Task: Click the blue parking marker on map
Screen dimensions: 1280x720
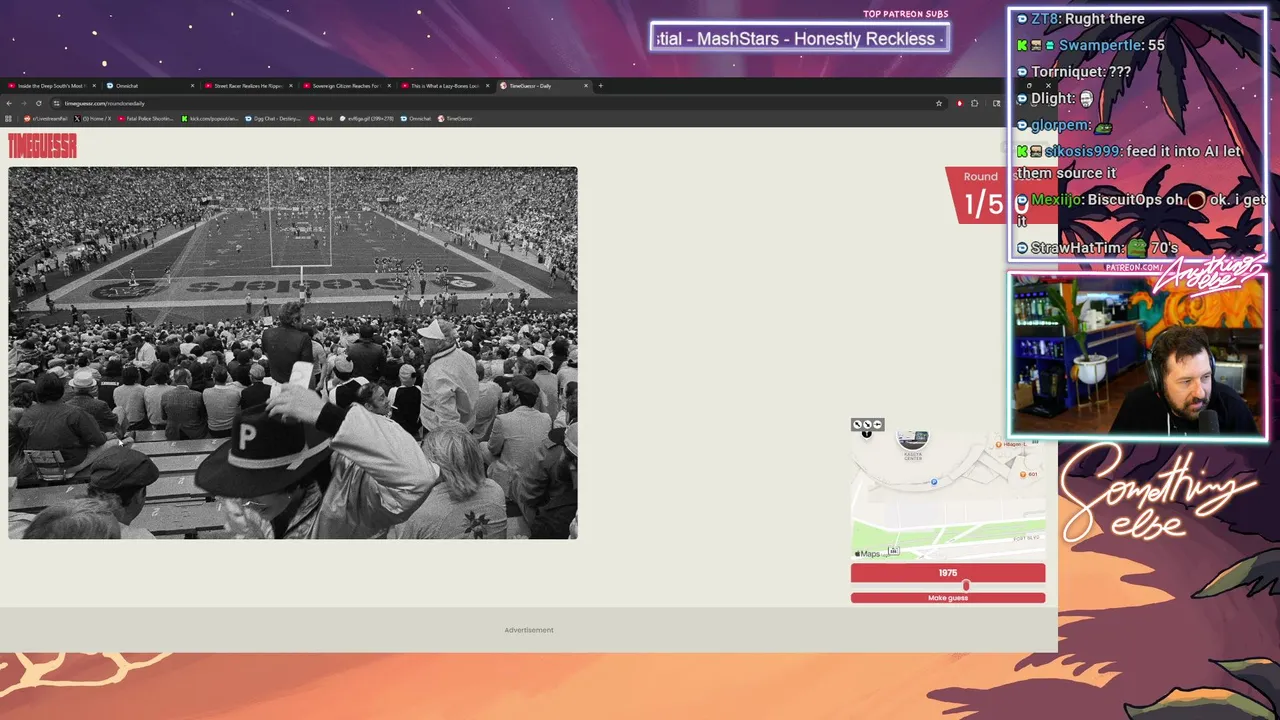Action: (934, 482)
